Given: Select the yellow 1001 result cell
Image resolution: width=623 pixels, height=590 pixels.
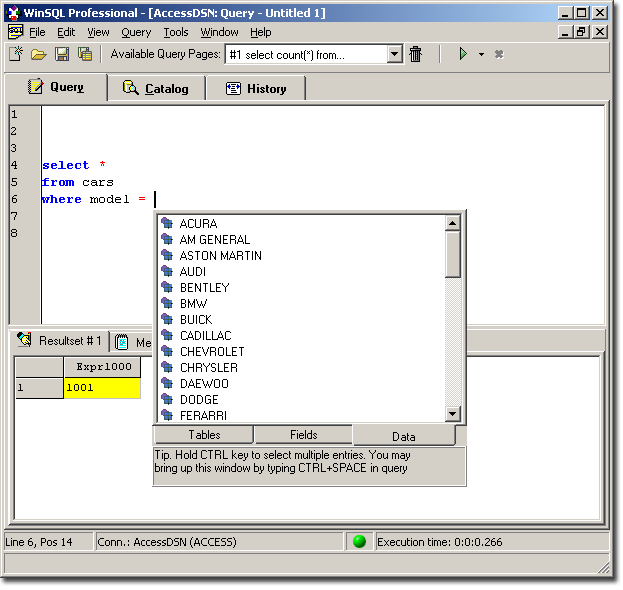Looking at the screenshot, I should (103, 387).
